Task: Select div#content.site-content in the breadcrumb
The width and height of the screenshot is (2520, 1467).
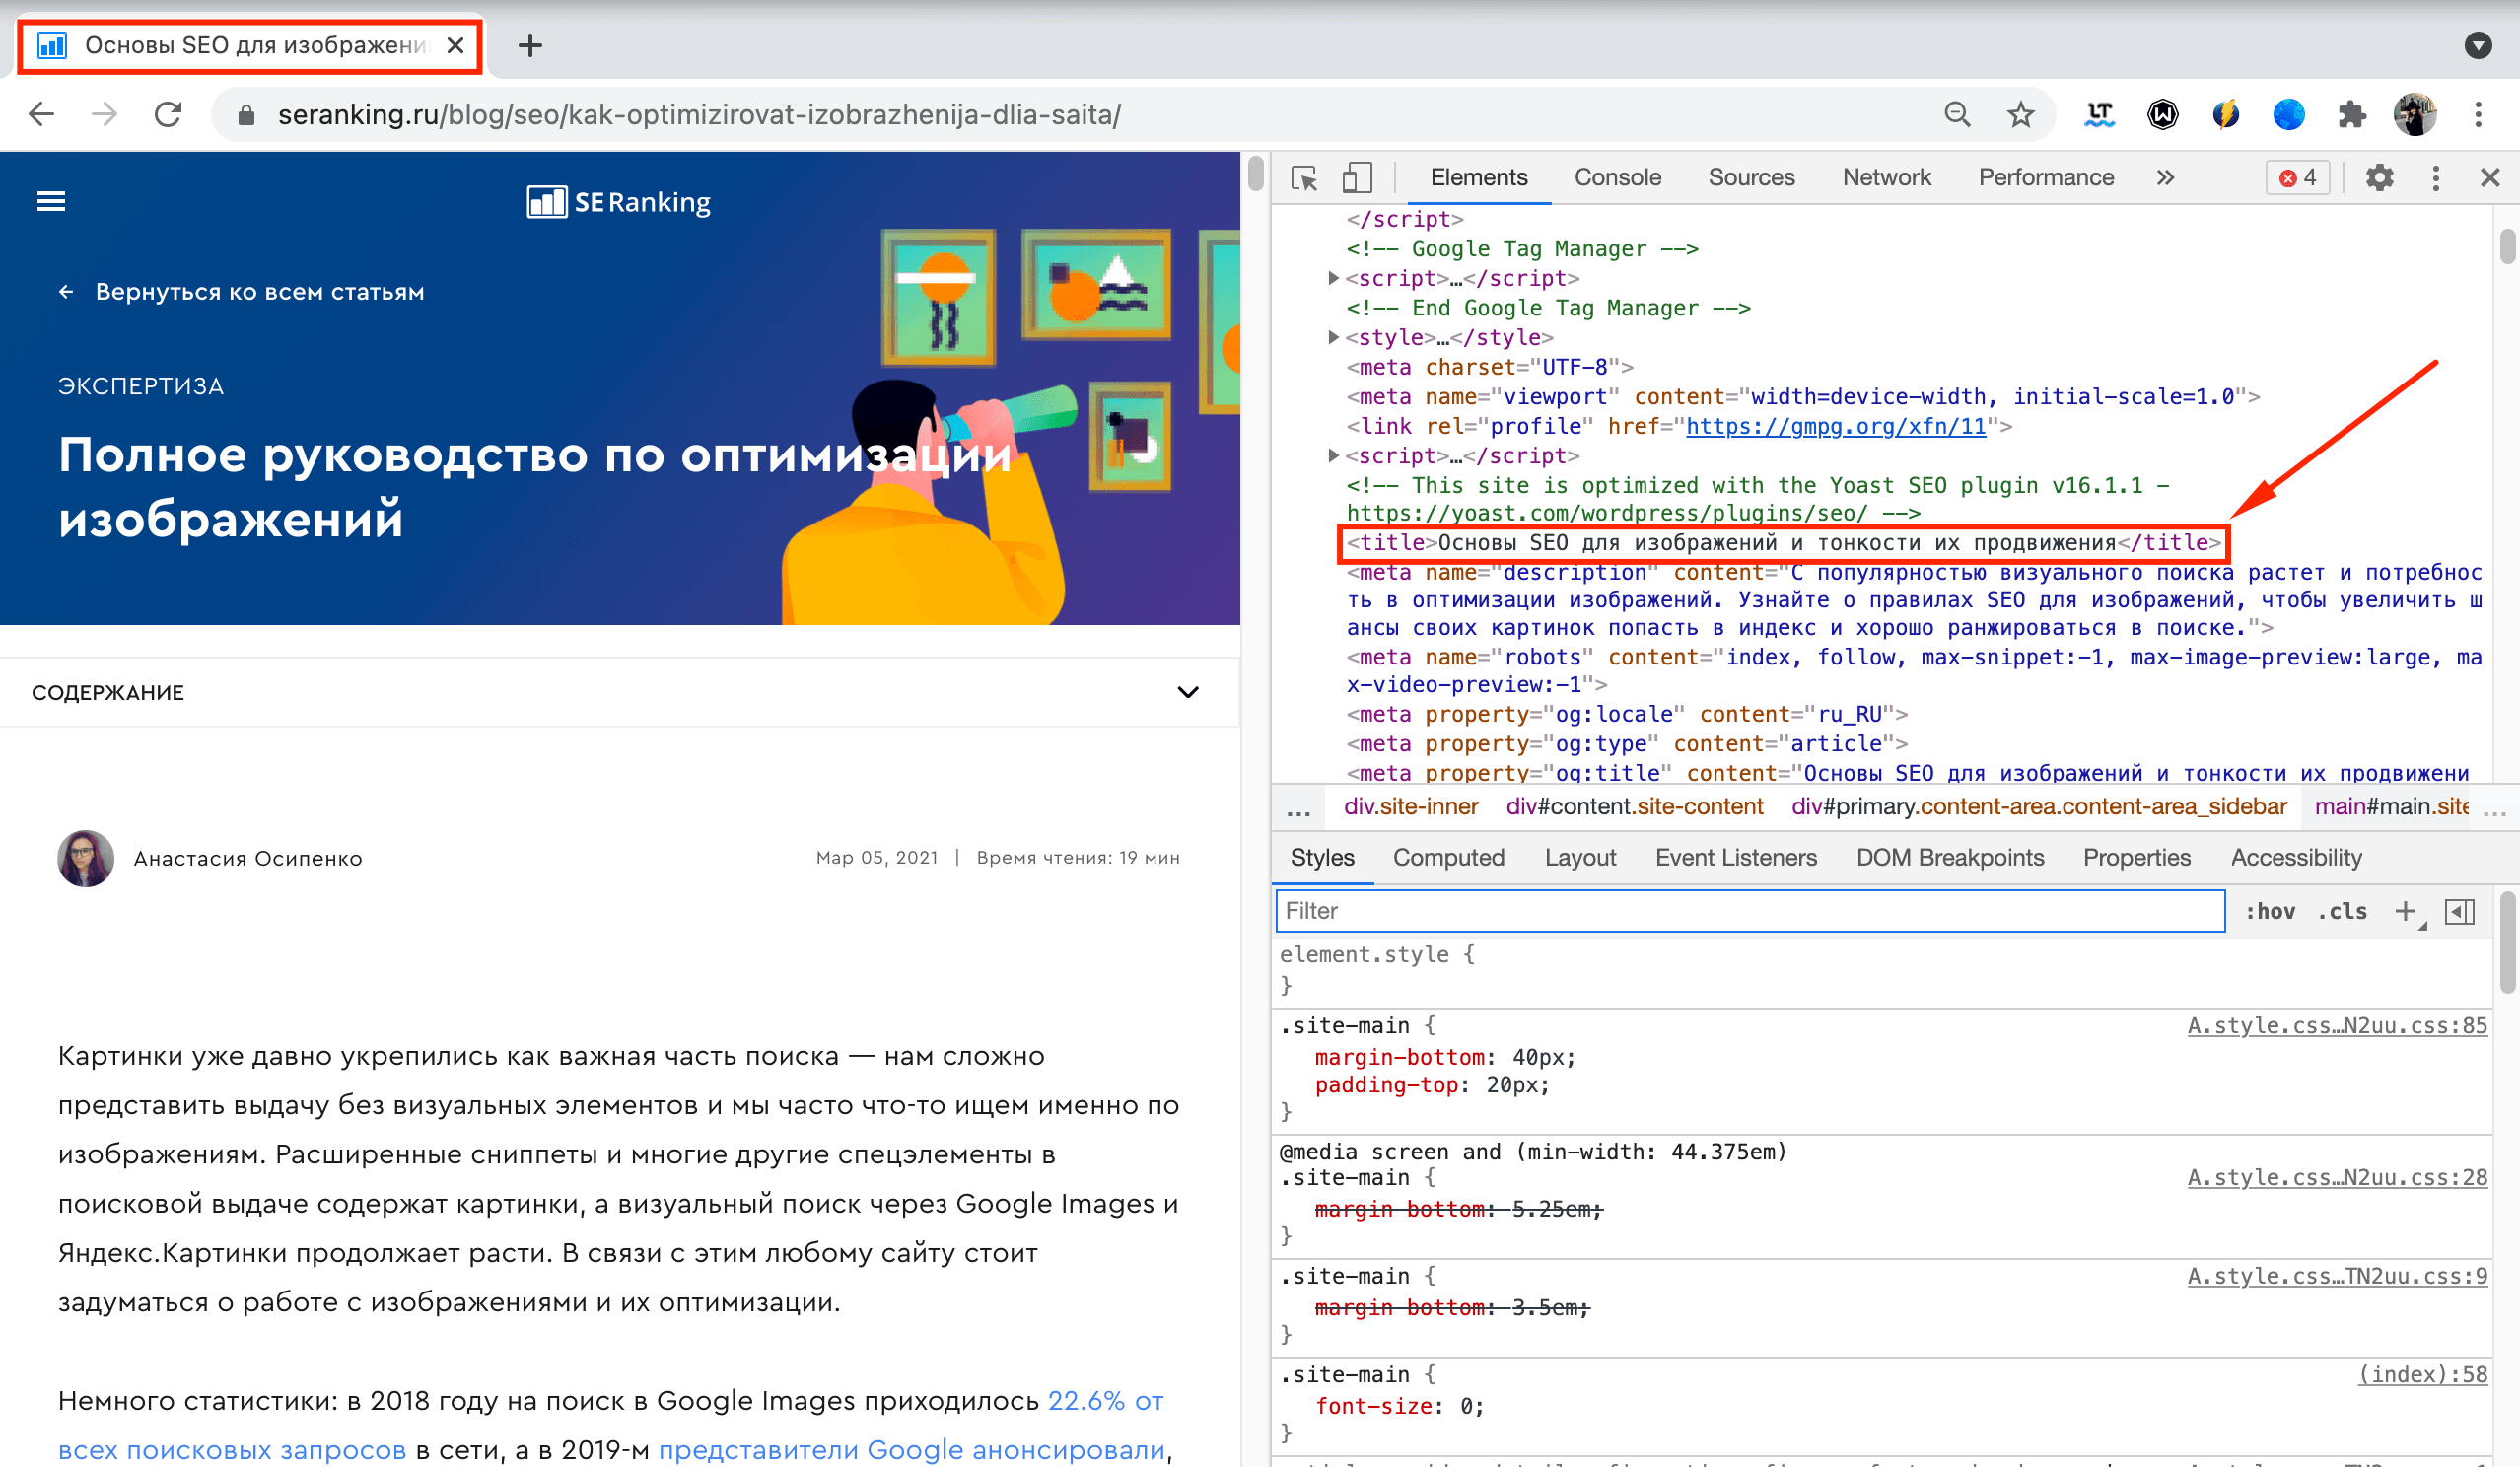Action: pos(1634,807)
